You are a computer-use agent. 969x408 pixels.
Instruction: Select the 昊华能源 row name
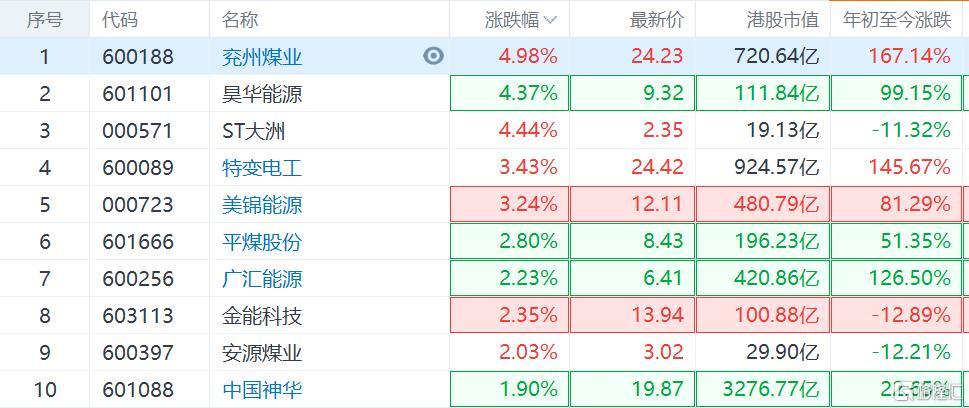pyautogui.click(x=262, y=94)
